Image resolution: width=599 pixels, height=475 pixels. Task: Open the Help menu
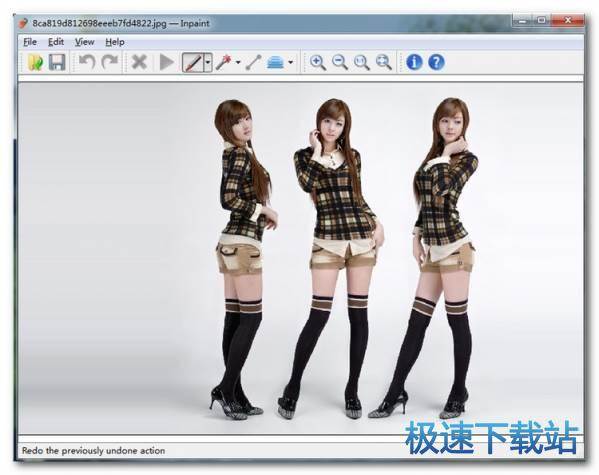tap(115, 42)
